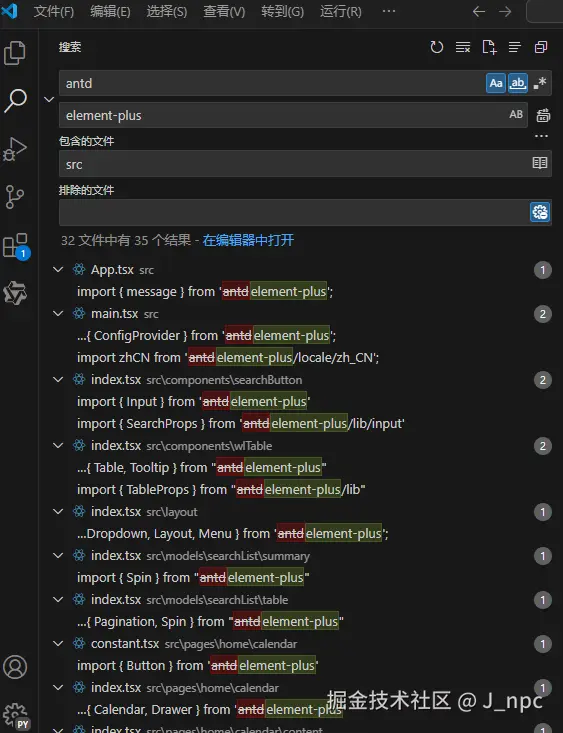Select the Search view magnifier icon
This screenshot has width=563, height=733.
tap(15, 101)
